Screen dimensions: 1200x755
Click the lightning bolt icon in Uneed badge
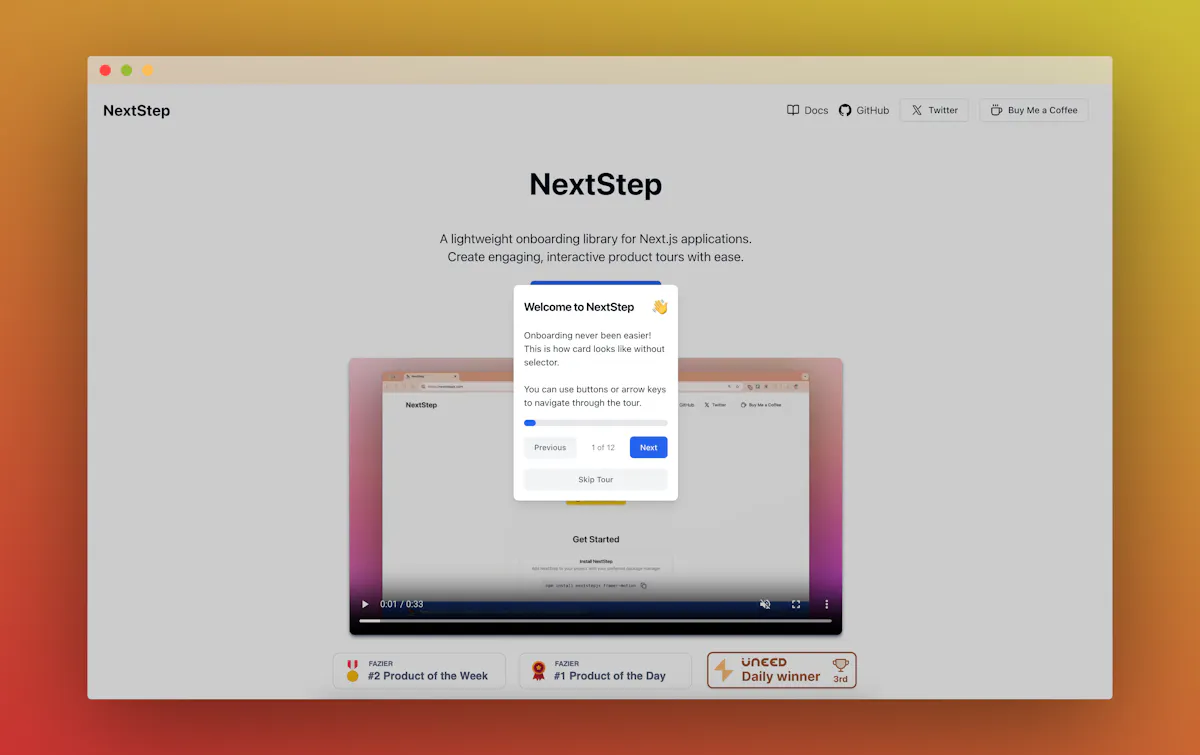[724, 670]
